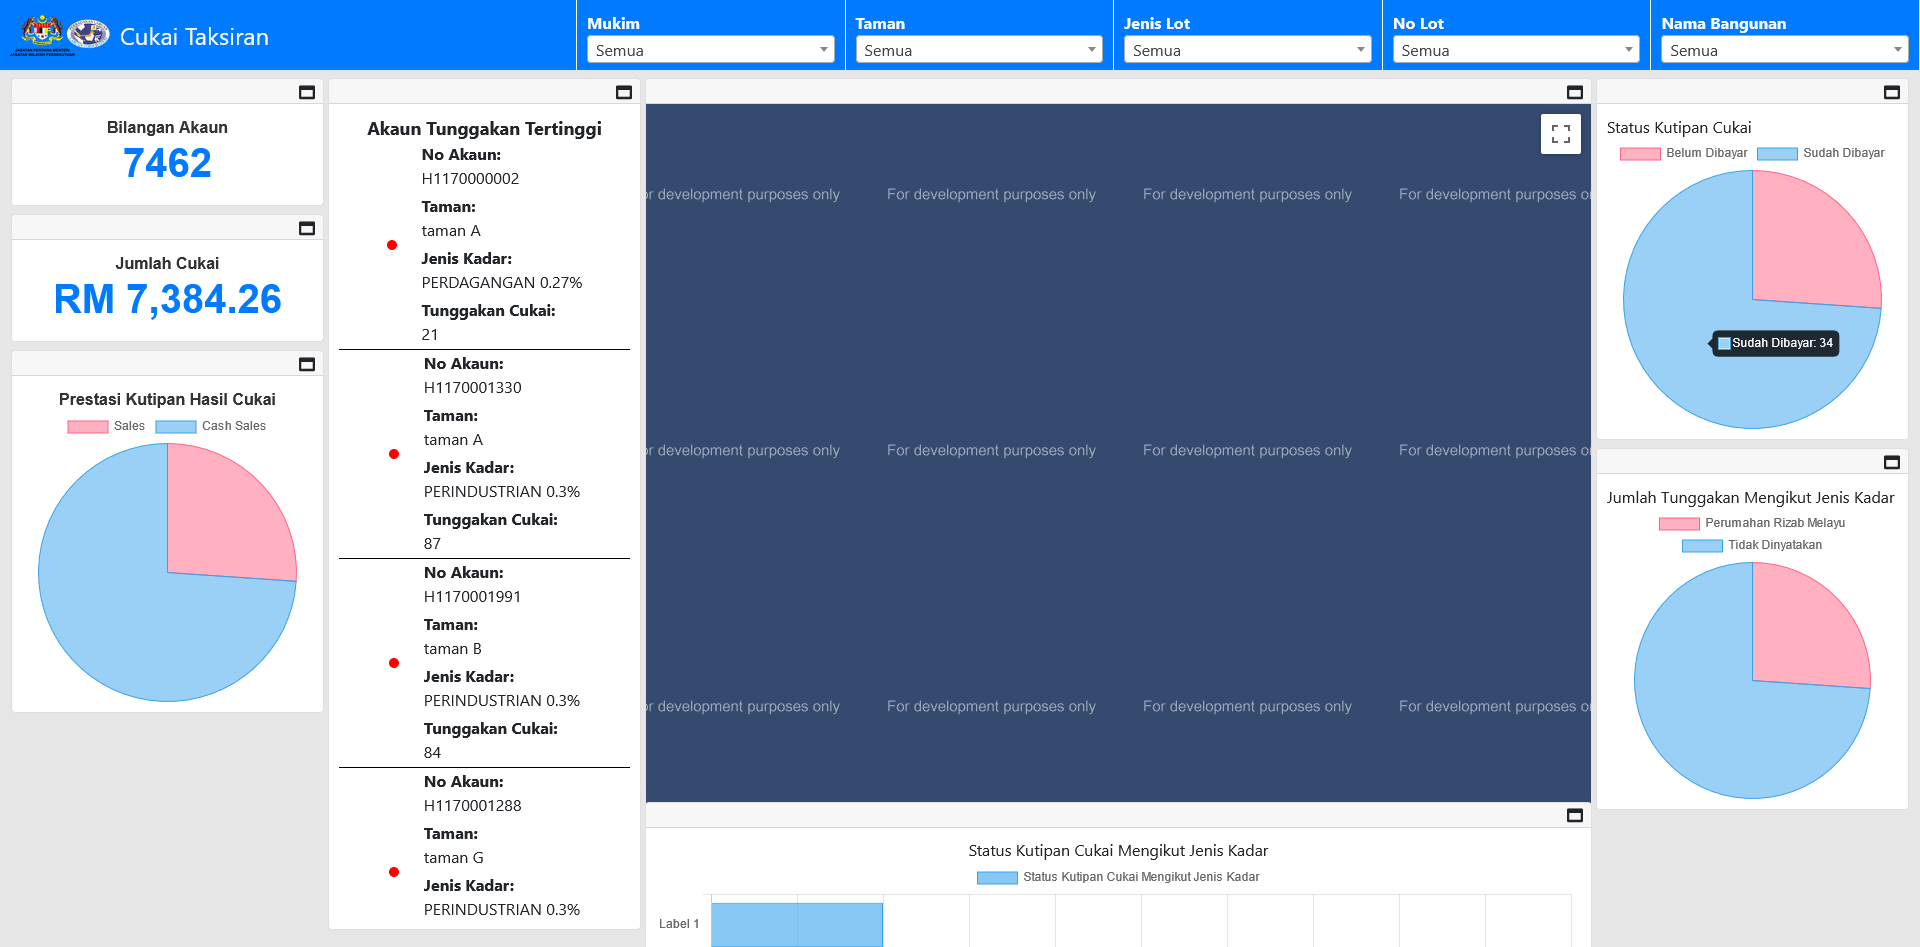Collapse the Jumlah Tunggakan Mengikut Jenis Kadar panel

click(1892, 462)
